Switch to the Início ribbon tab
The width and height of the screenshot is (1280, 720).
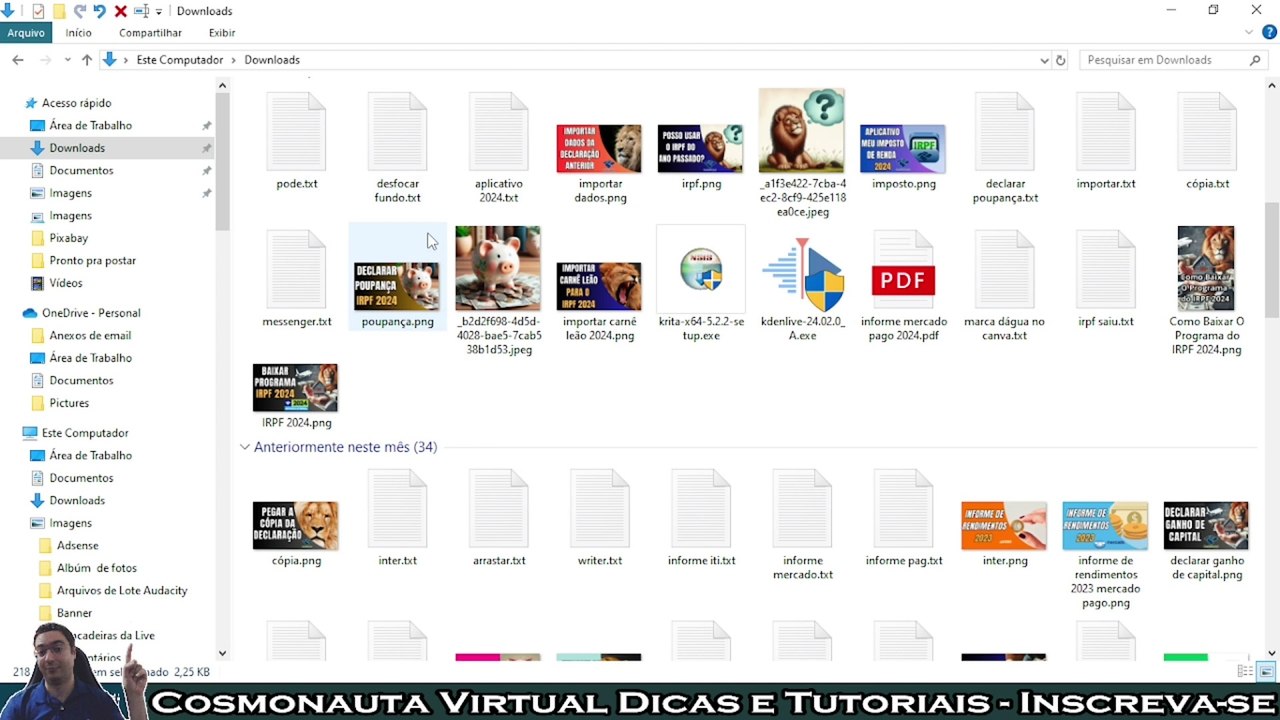click(78, 33)
